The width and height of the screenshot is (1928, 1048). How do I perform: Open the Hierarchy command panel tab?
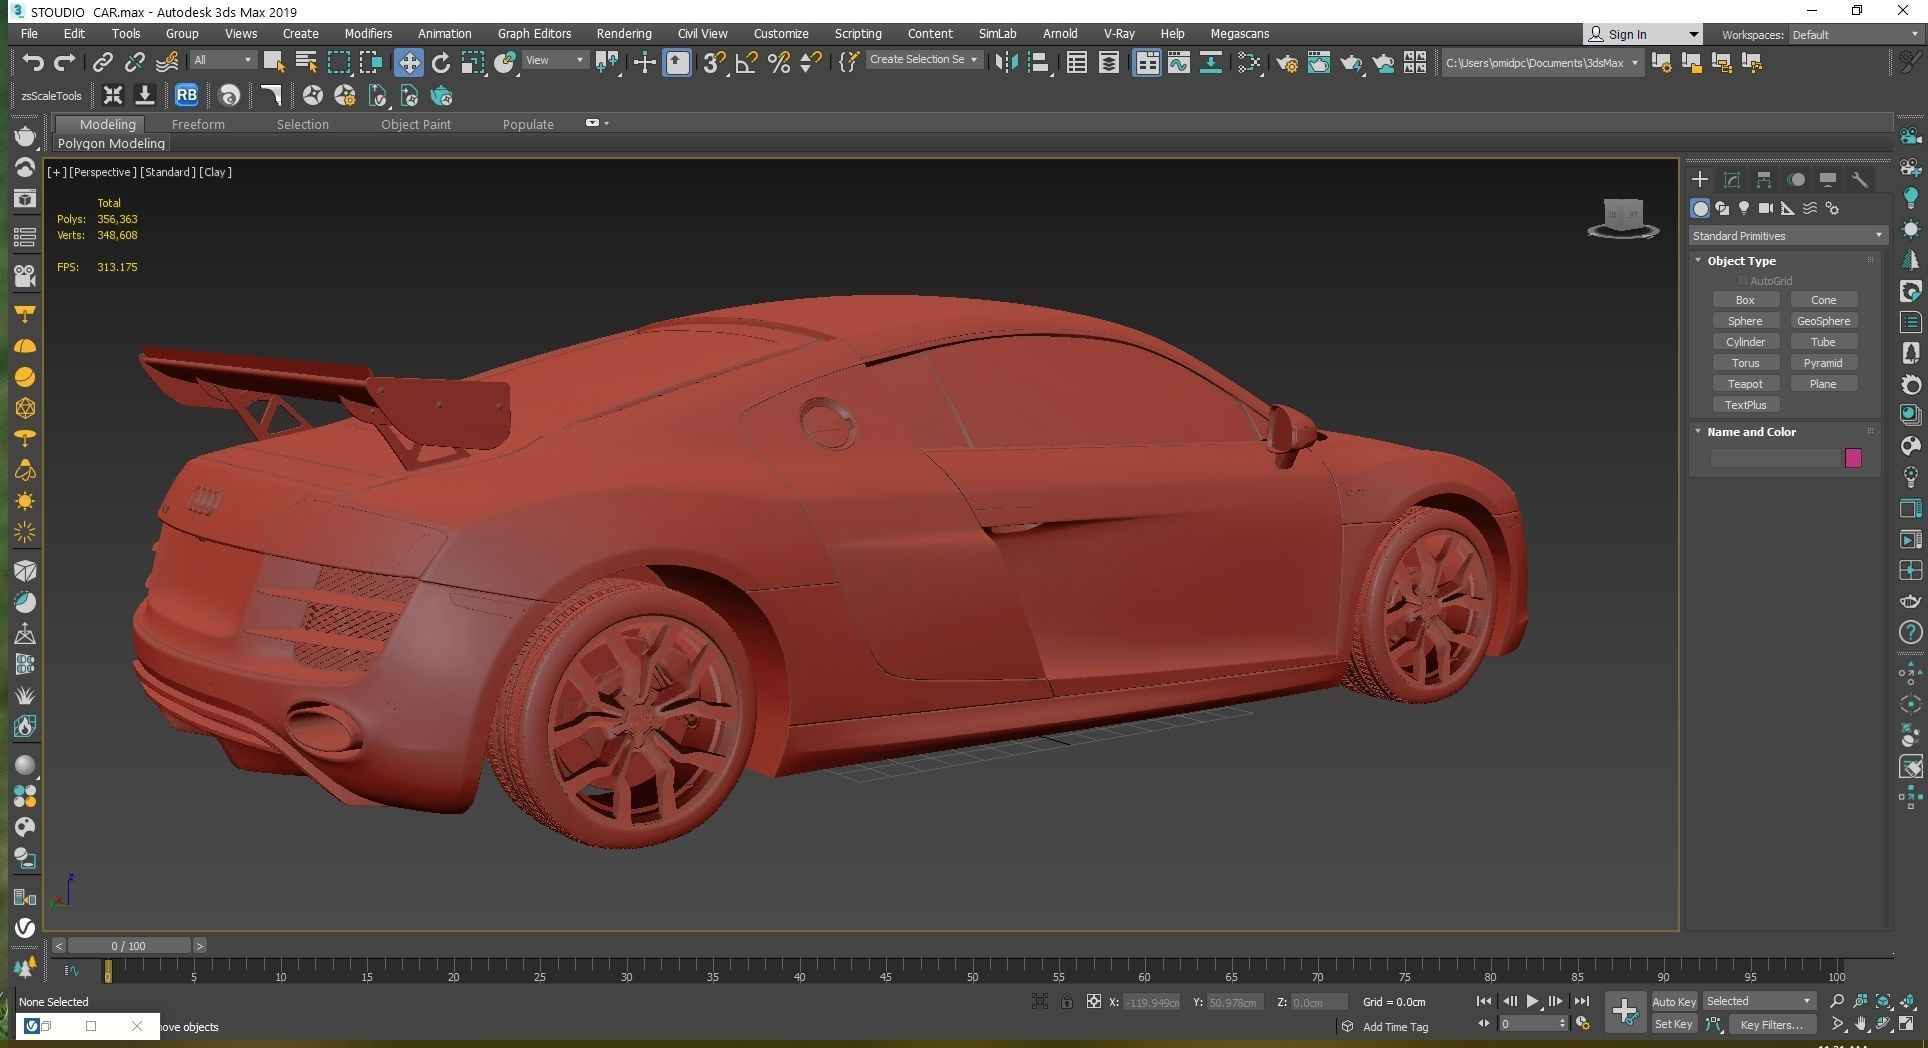point(1764,180)
